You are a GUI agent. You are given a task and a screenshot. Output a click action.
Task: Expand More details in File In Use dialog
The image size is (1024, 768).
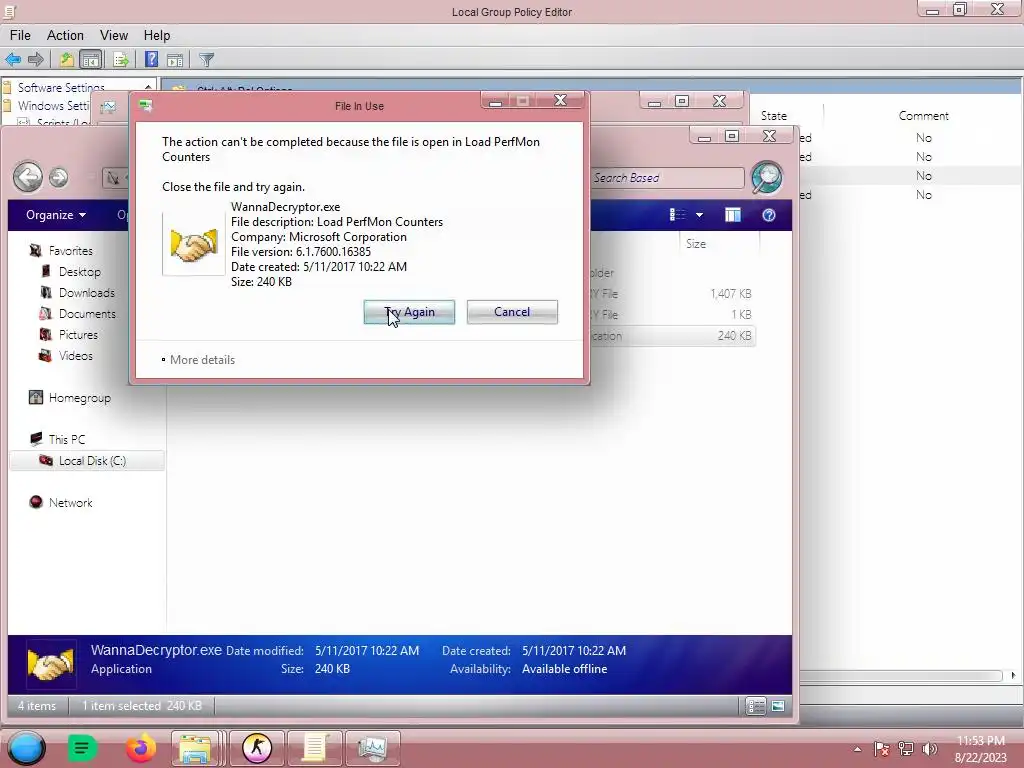(x=198, y=360)
